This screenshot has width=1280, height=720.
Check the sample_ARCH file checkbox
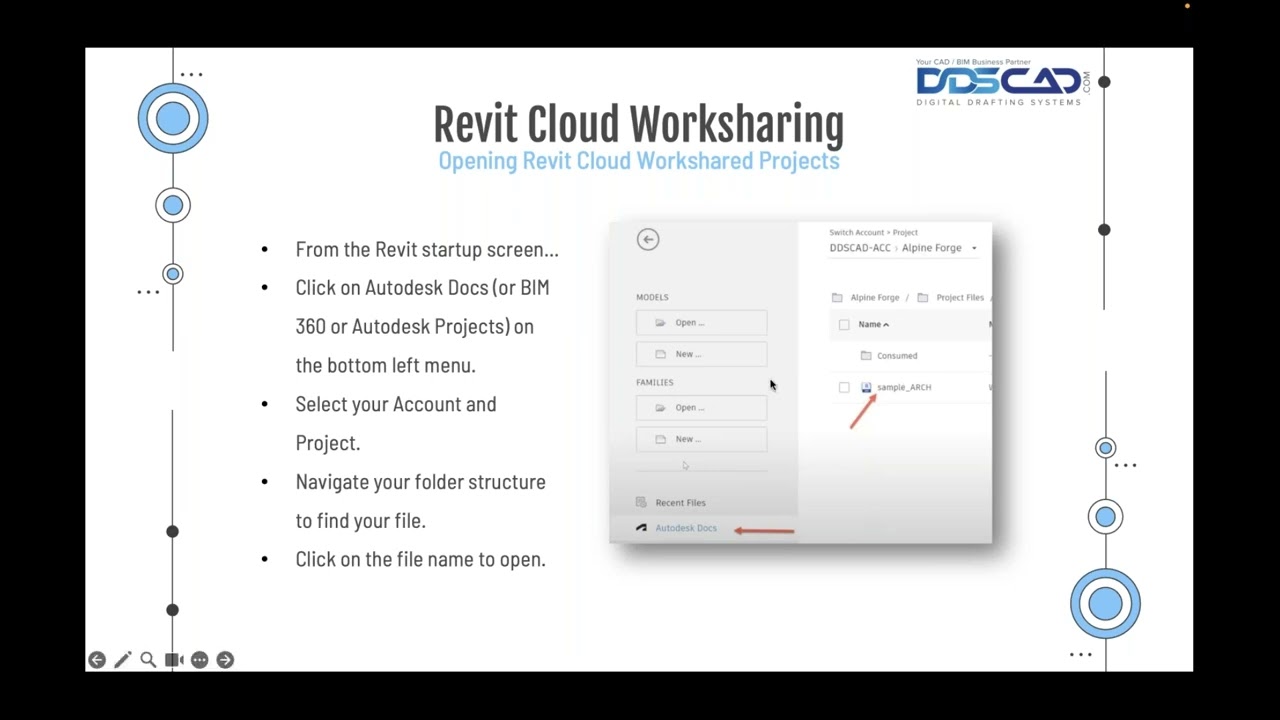coord(844,387)
